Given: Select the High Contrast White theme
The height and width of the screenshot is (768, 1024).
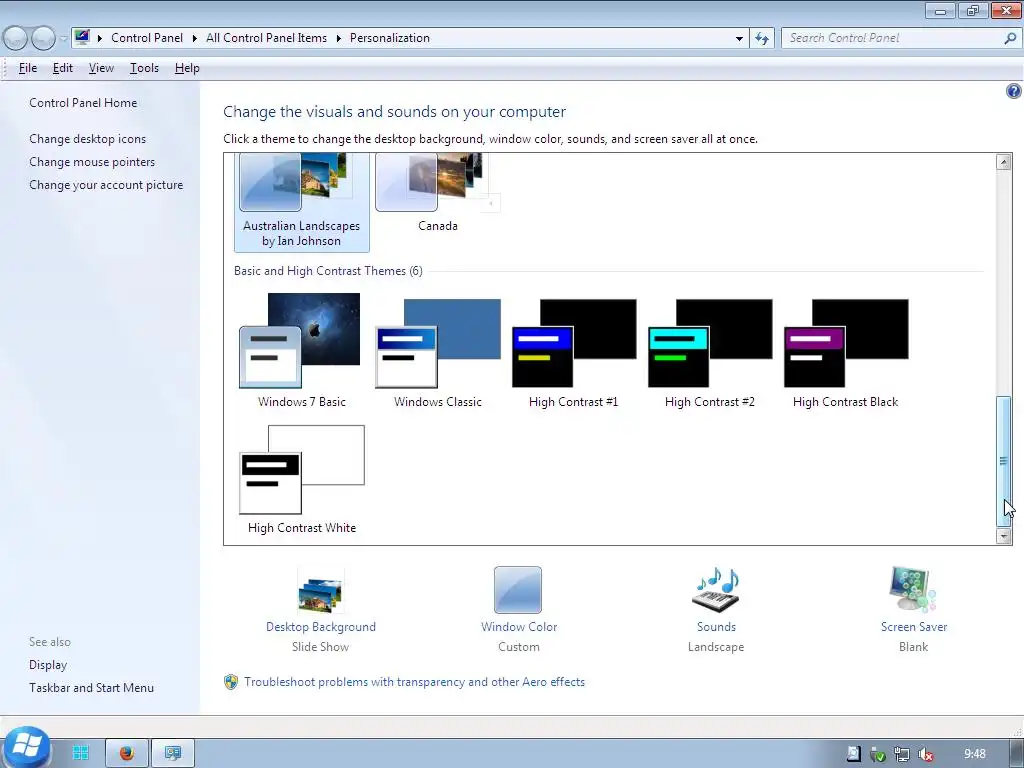Looking at the screenshot, I should tap(302, 479).
